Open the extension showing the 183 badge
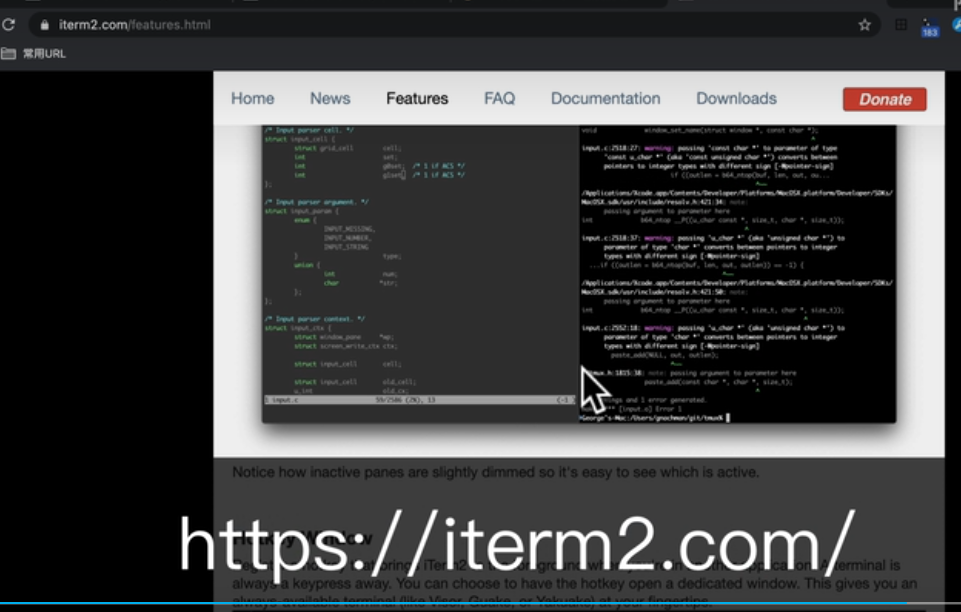The width and height of the screenshot is (961, 612). tap(930, 27)
